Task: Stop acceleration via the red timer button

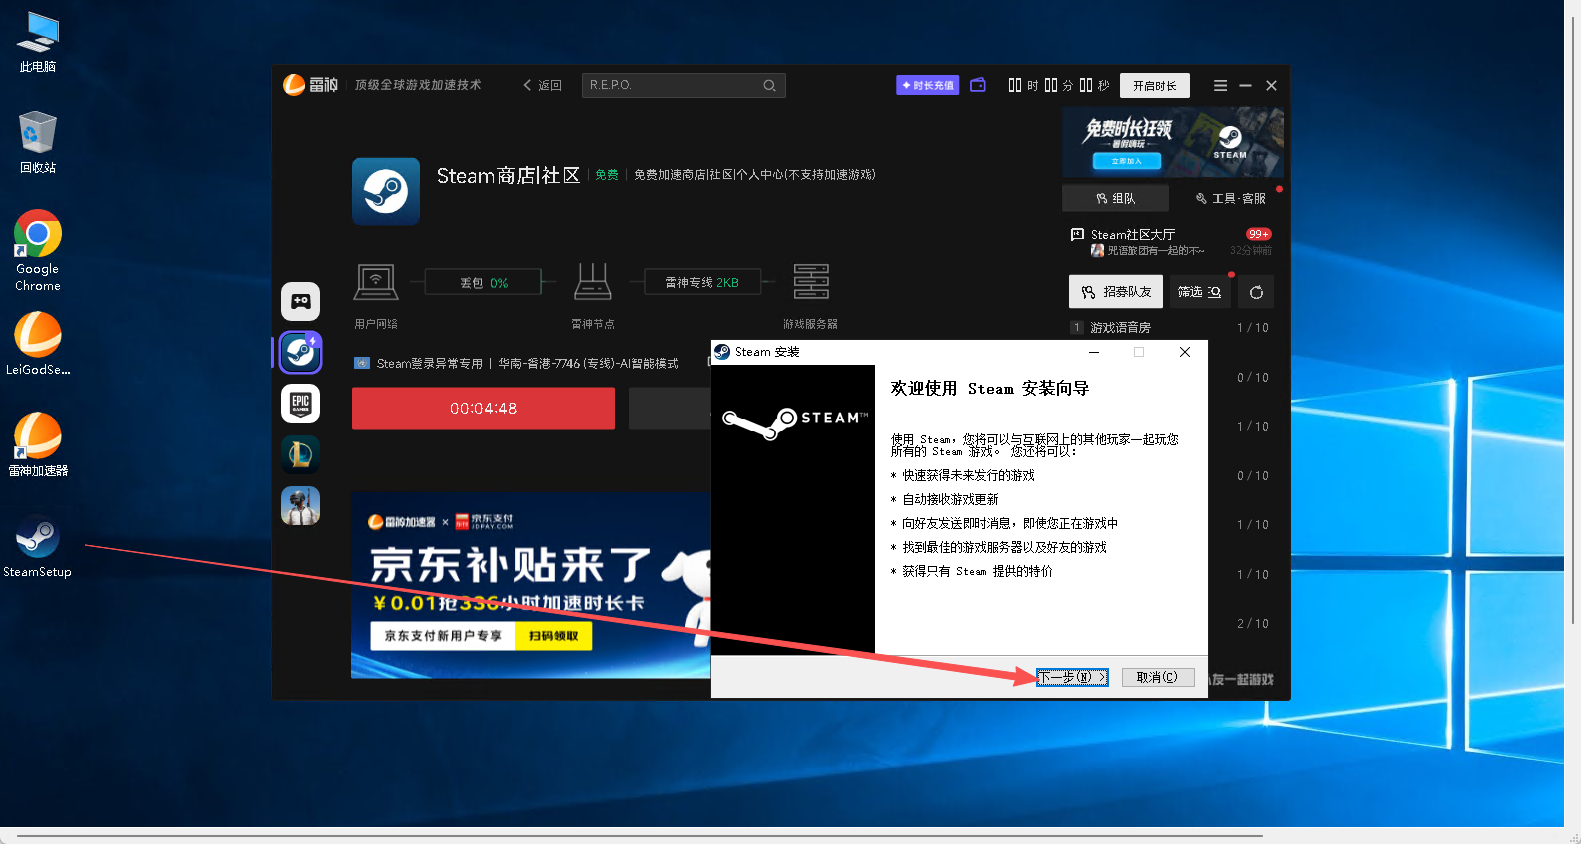Action: pyautogui.click(x=483, y=409)
